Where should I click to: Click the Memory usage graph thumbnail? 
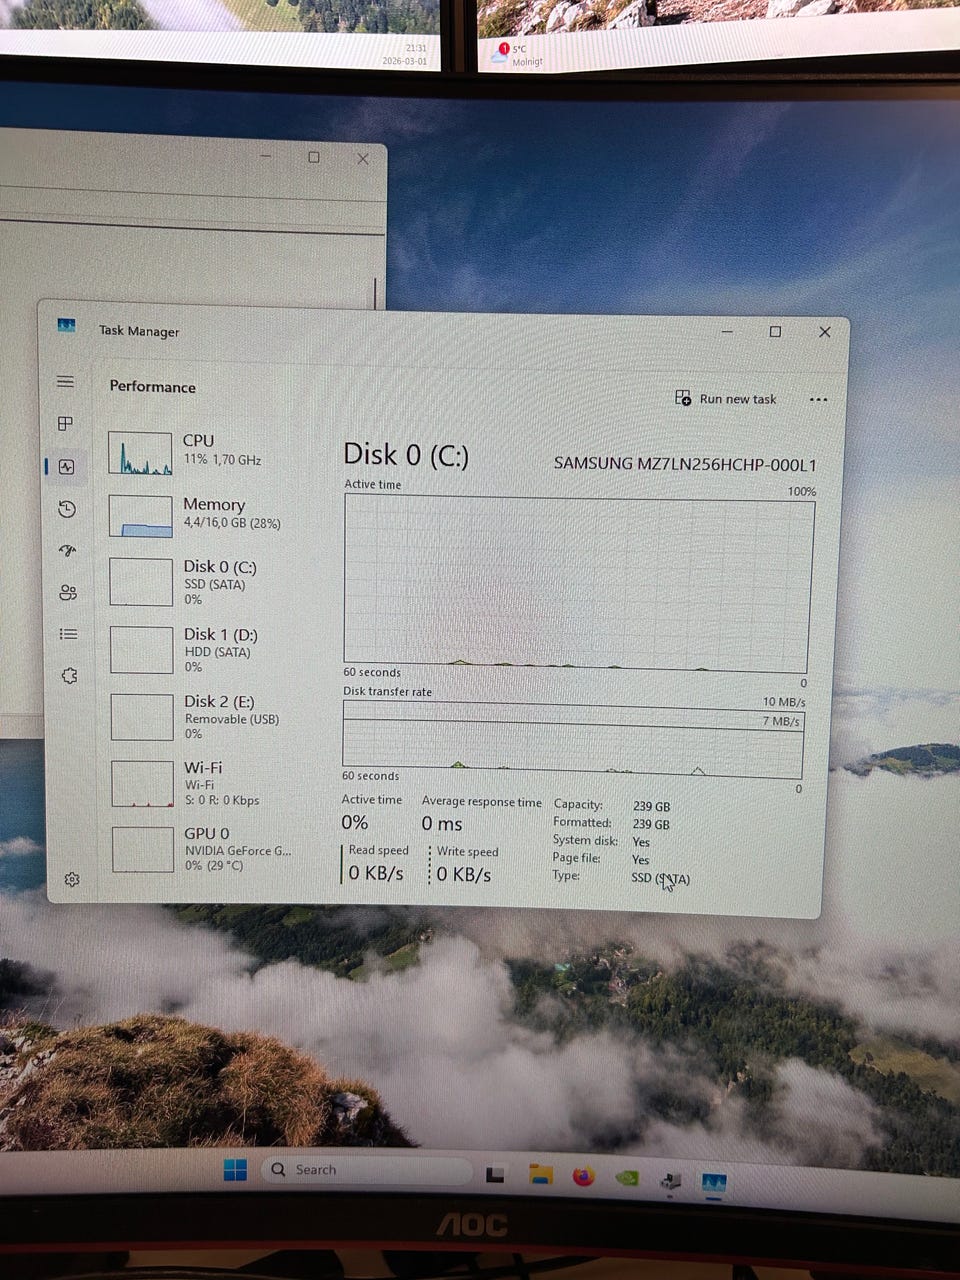tap(140, 517)
